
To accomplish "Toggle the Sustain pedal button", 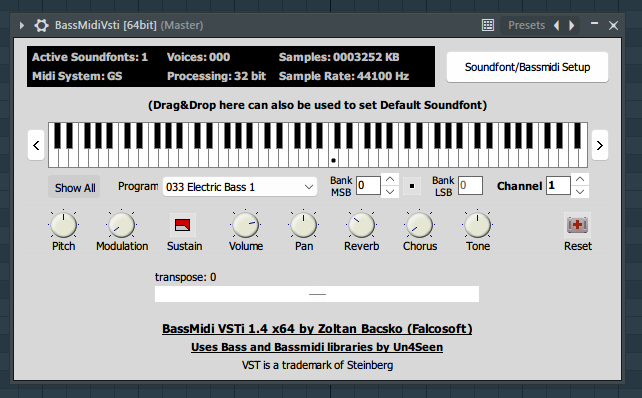I will pyautogui.click(x=183, y=225).
